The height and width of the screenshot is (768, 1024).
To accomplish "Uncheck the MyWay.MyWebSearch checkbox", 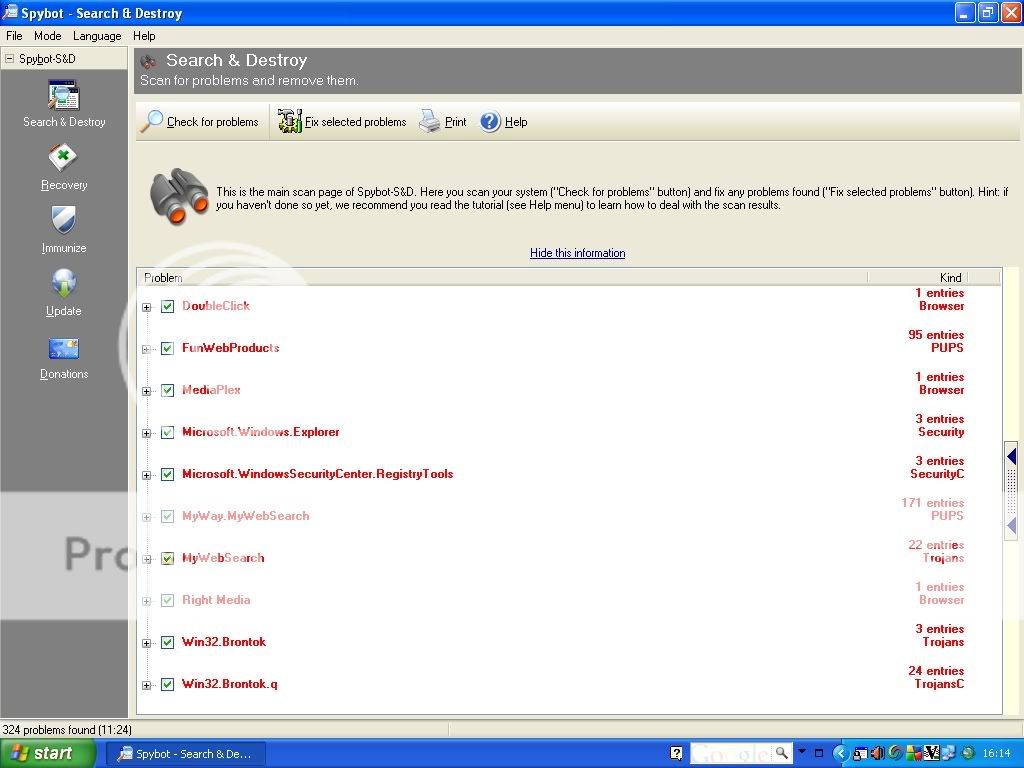I will [x=167, y=517].
